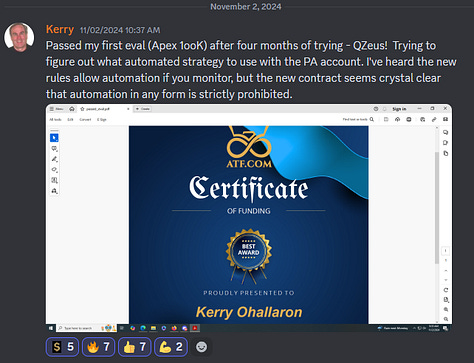Open the bookmarks panel icon on right
The width and height of the screenshot is (474, 363).
click(x=446, y=143)
